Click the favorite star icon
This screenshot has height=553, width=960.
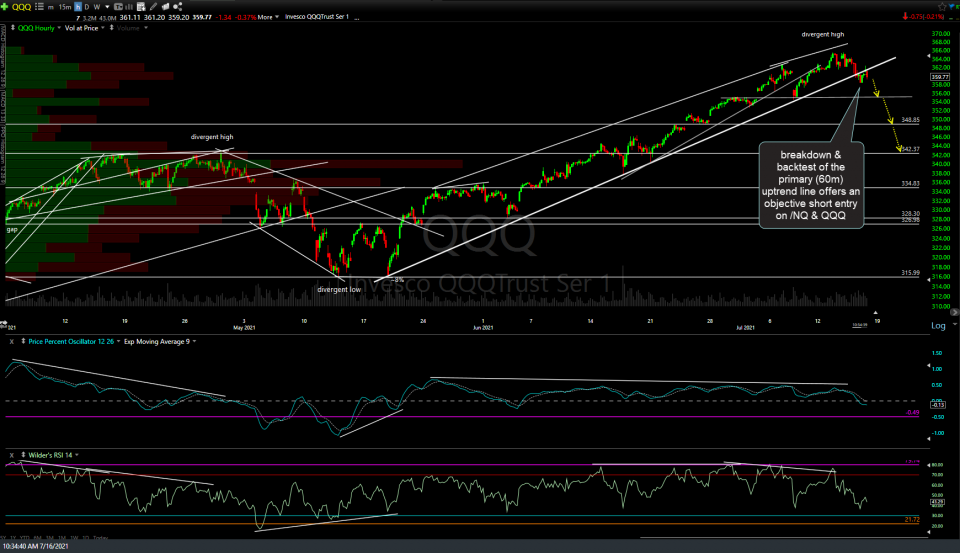pyautogui.click(x=942, y=7)
